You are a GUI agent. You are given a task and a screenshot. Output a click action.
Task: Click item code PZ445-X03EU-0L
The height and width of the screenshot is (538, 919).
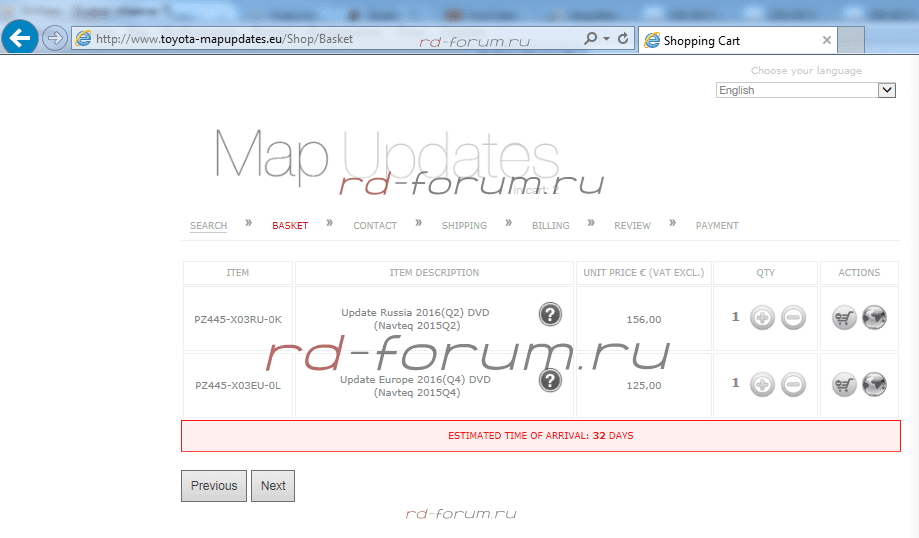pyautogui.click(x=238, y=386)
